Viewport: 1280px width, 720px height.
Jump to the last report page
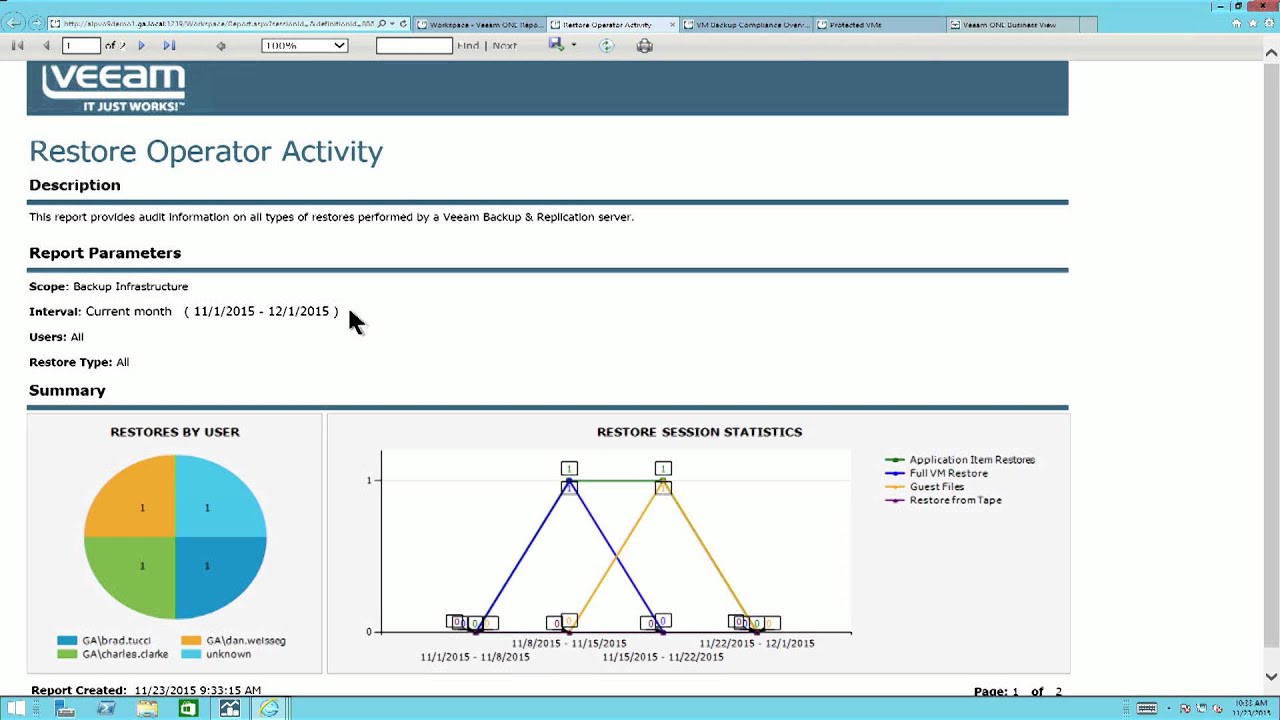coord(169,45)
